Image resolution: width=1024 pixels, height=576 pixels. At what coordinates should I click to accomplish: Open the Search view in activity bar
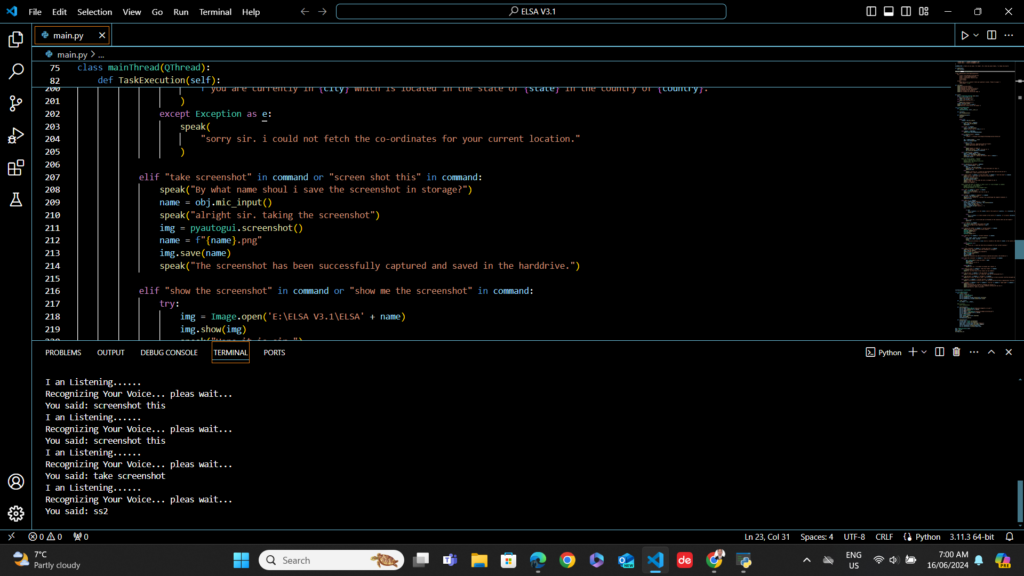16,71
